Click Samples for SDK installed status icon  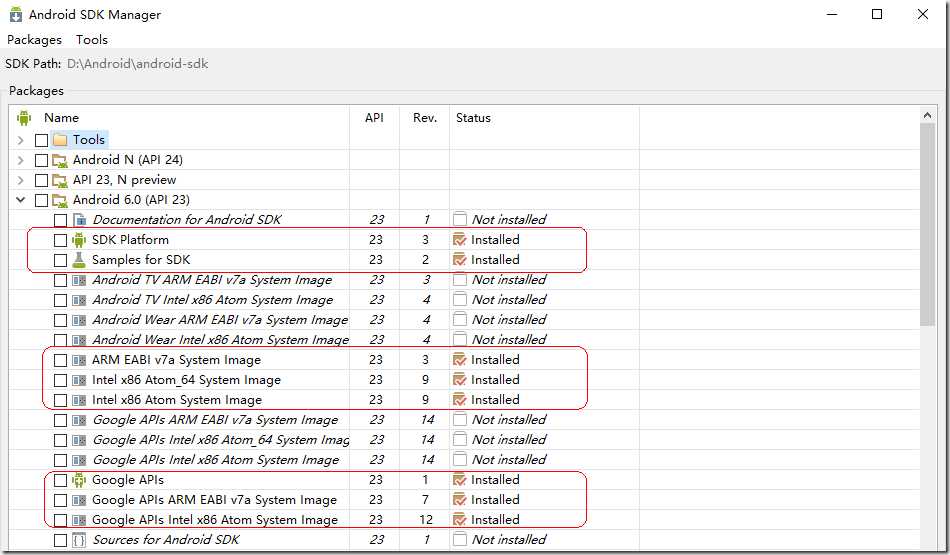460,260
